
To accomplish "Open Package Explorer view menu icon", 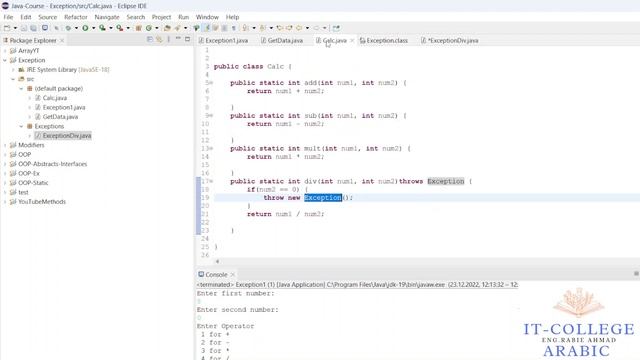I will click(x=169, y=39).
